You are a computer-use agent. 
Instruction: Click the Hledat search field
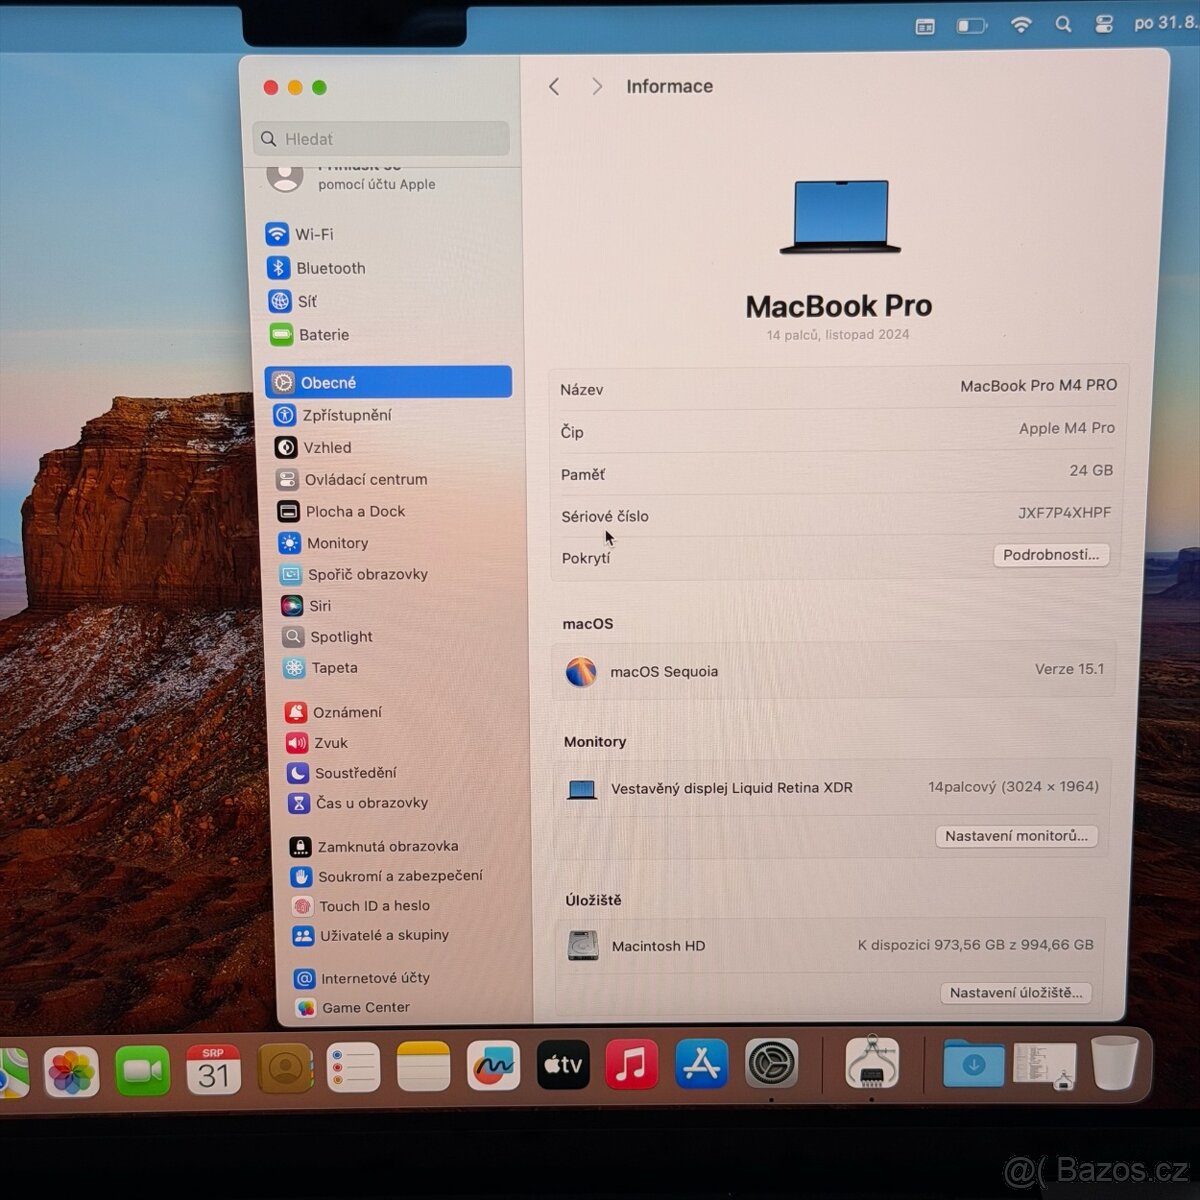382,139
